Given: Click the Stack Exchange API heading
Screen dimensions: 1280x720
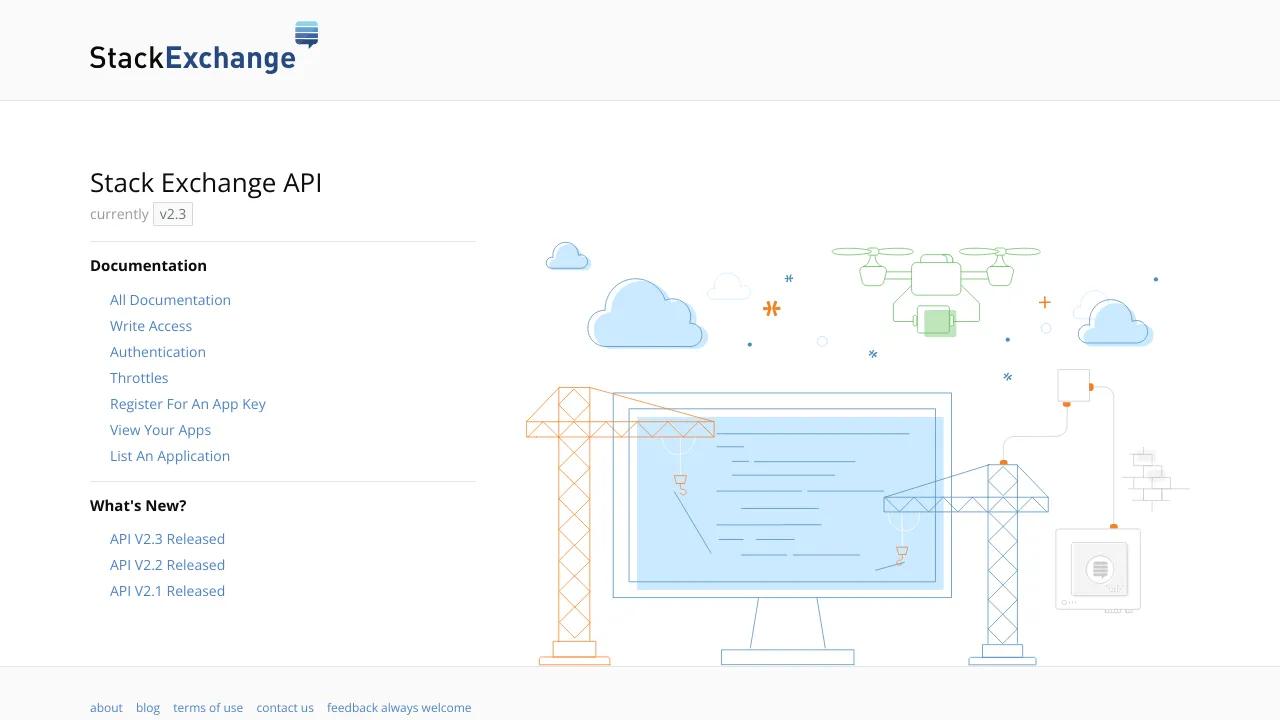Looking at the screenshot, I should pyautogui.click(x=206, y=183).
